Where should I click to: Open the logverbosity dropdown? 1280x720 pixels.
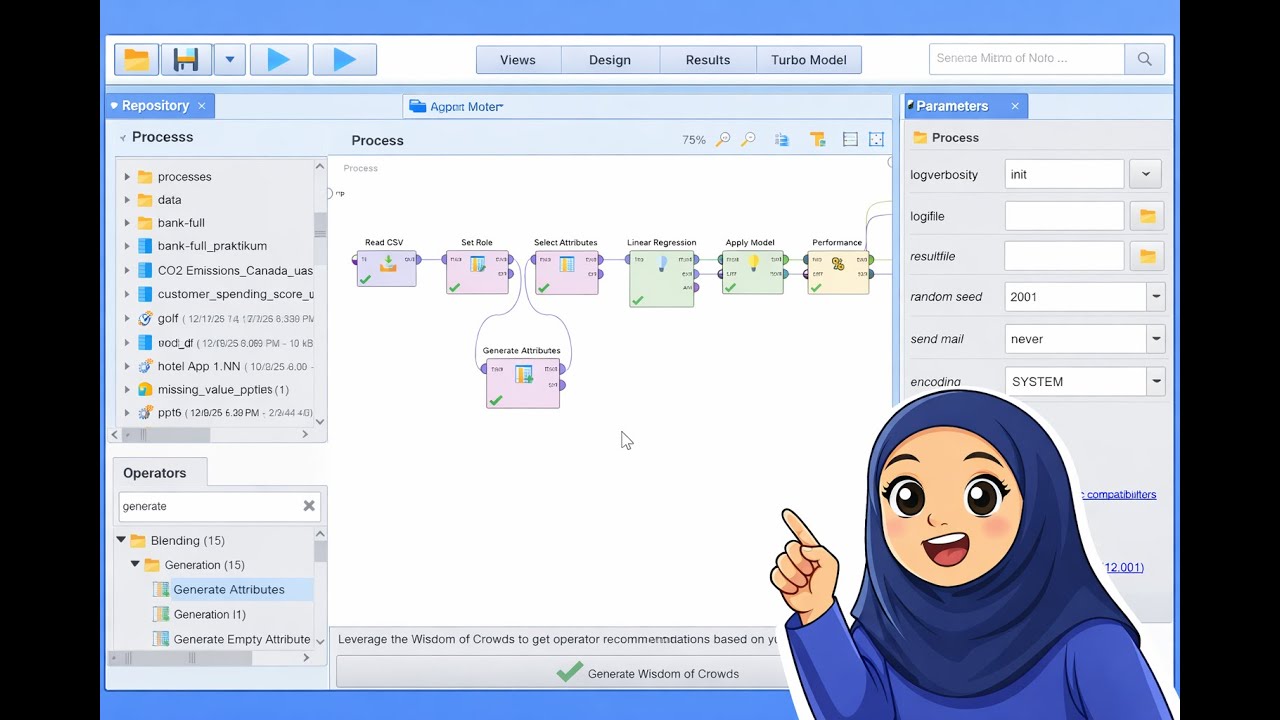(1145, 174)
